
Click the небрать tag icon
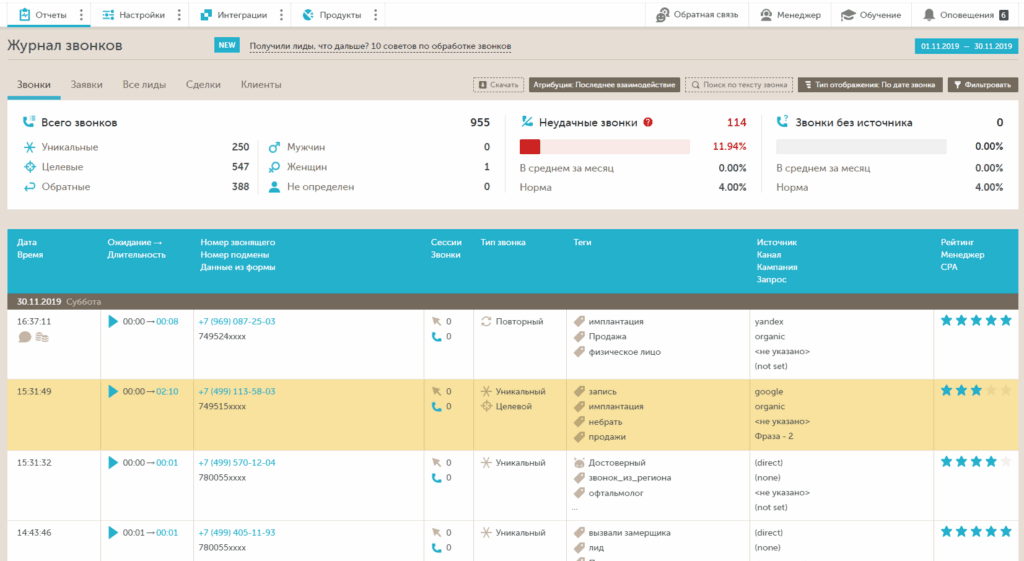(x=579, y=422)
